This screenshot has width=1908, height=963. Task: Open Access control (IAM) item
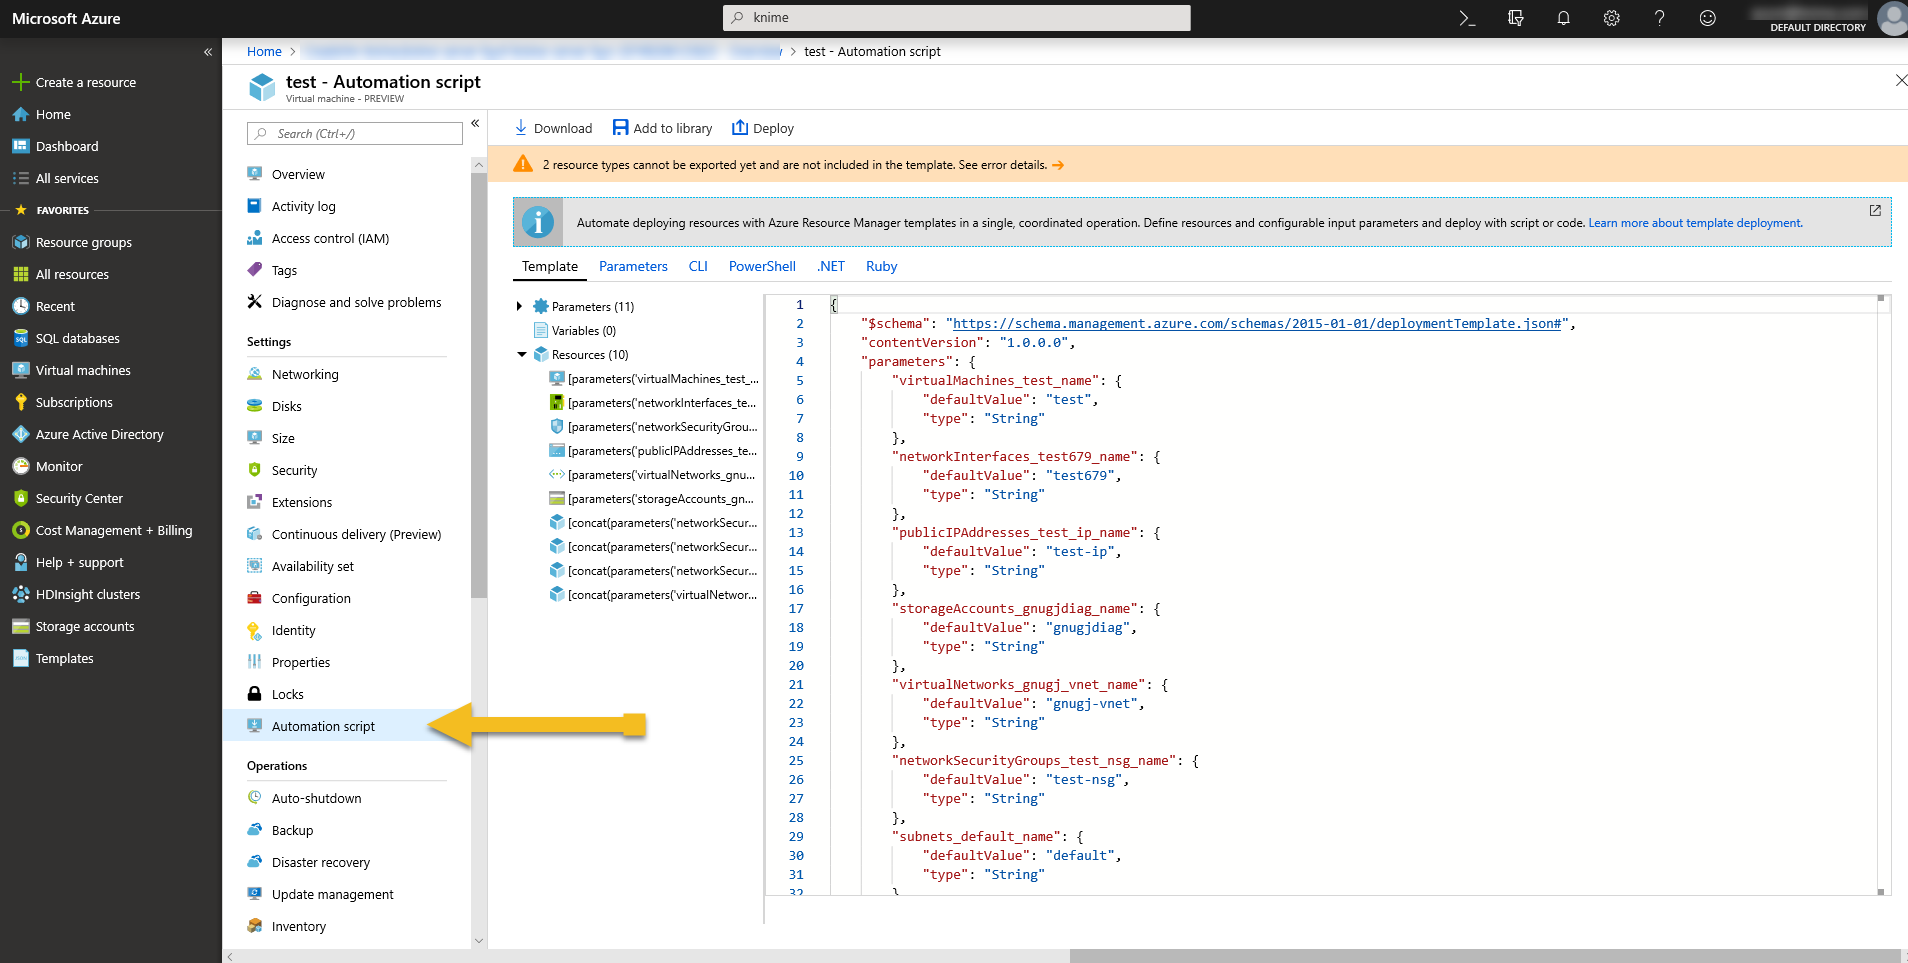click(330, 238)
